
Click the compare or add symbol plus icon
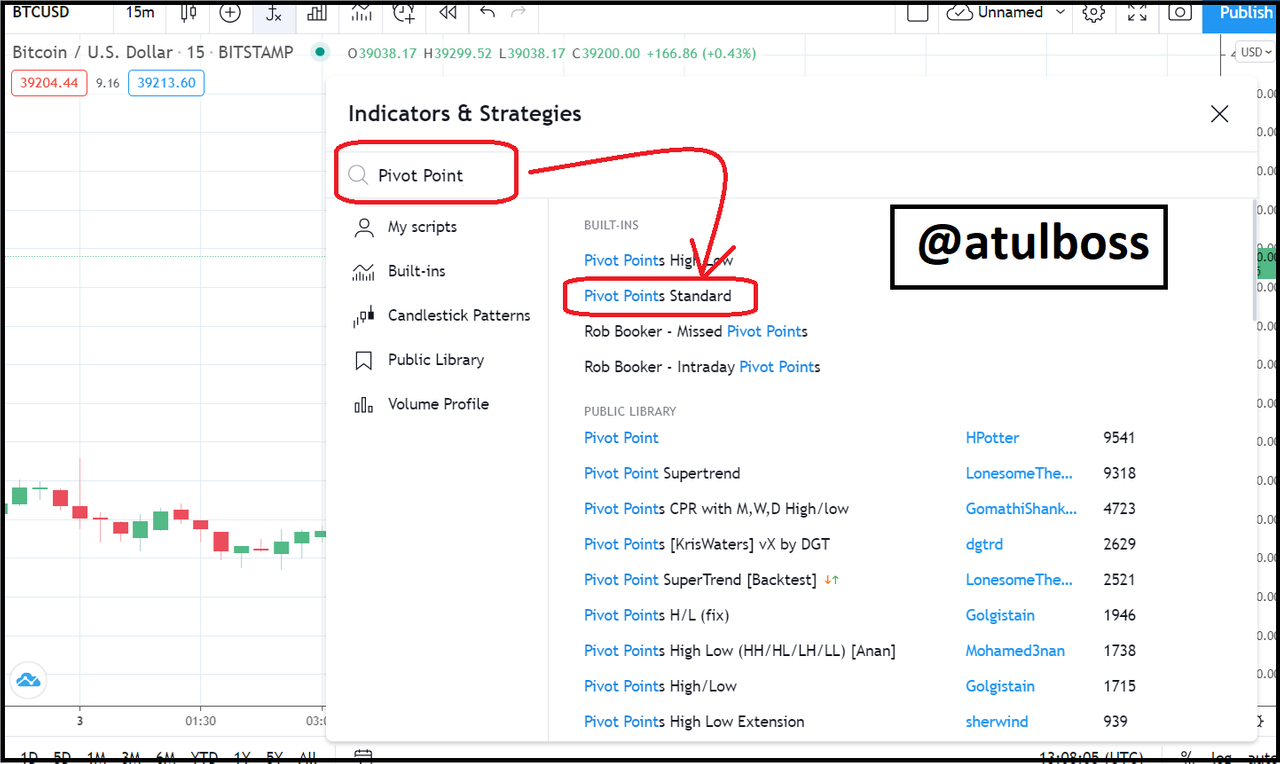[230, 12]
